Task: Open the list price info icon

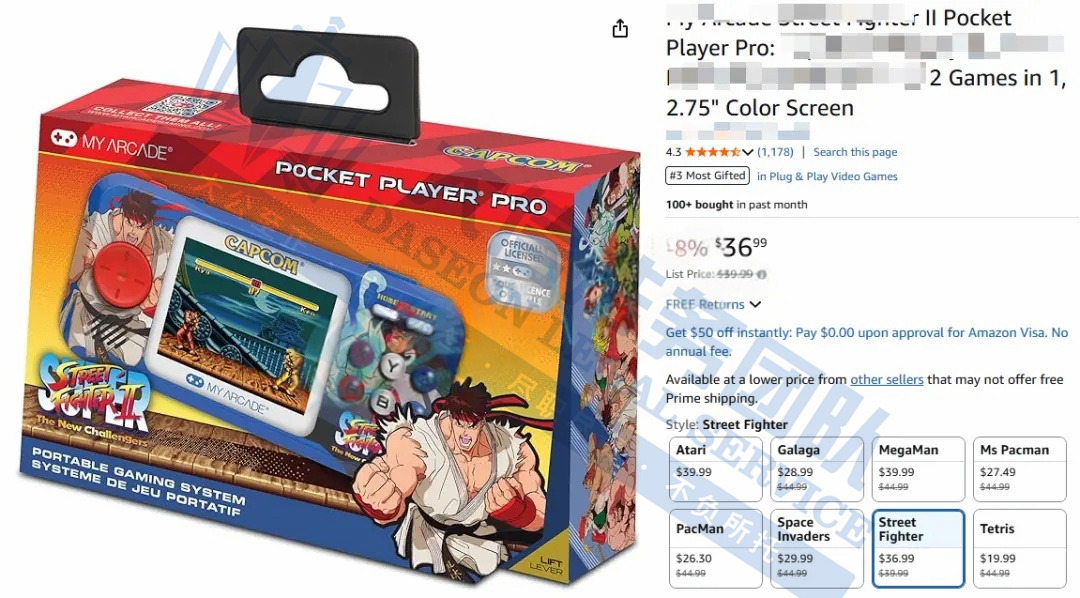Action: coord(762,274)
